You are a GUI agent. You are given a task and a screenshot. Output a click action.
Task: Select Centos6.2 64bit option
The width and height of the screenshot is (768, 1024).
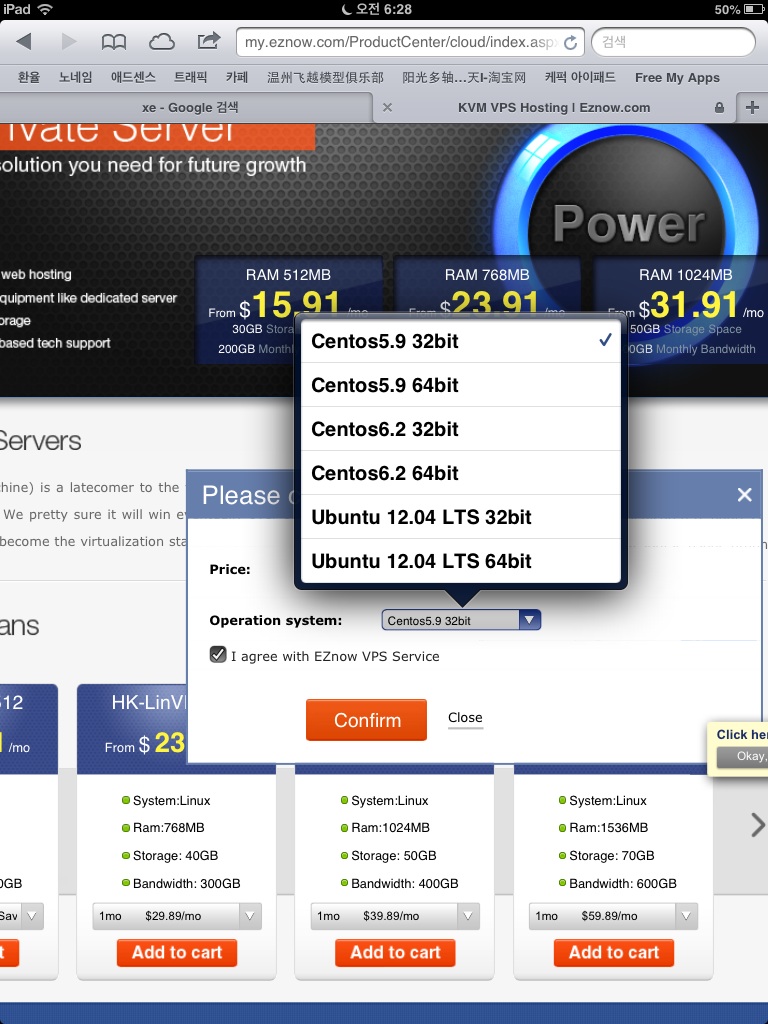(460, 473)
